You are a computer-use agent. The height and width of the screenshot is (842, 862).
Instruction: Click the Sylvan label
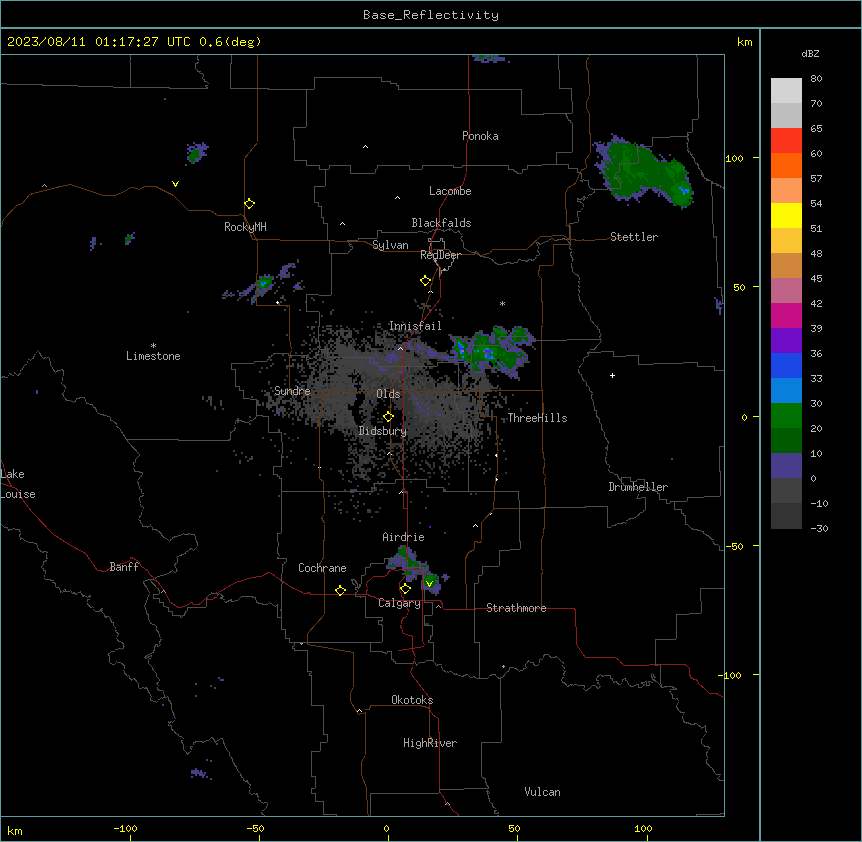tap(390, 245)
